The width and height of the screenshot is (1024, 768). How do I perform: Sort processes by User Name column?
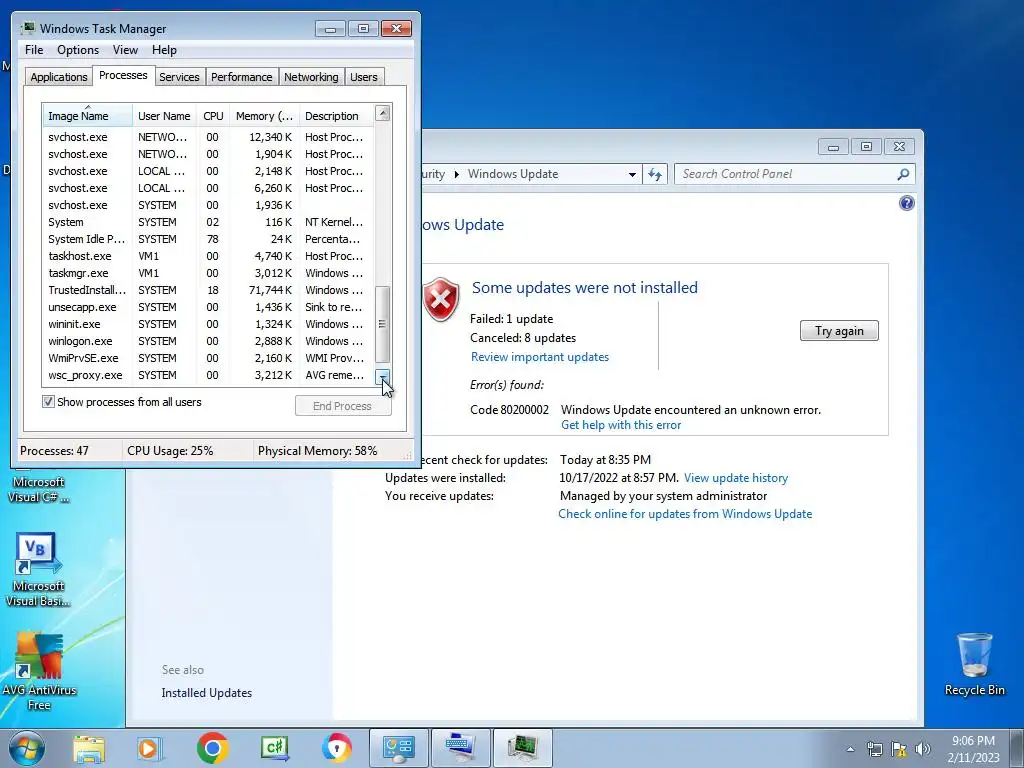[x=164, y=116]
